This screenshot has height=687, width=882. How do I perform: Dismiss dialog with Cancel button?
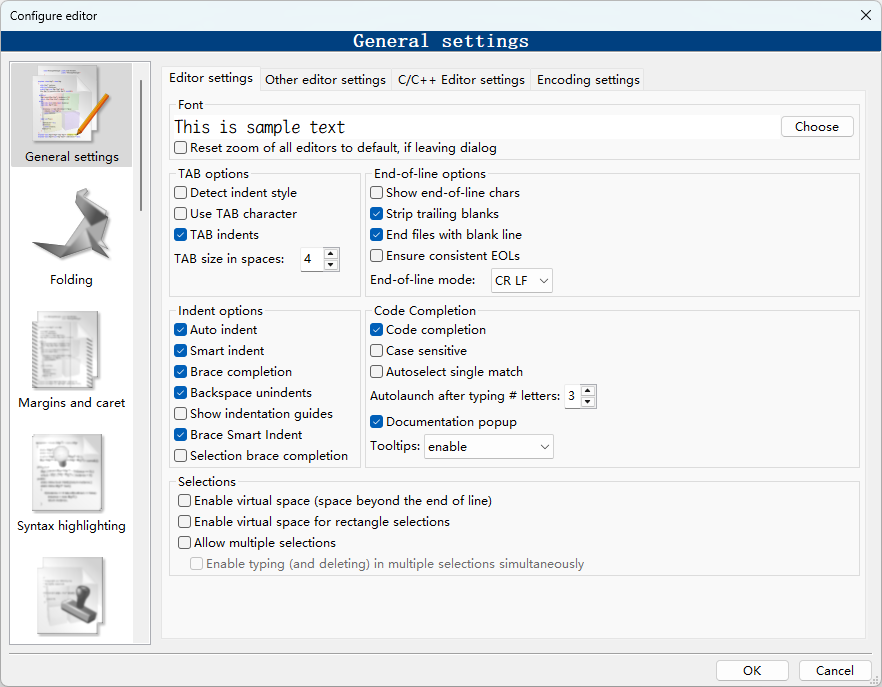pyautogui.click(x=835, y=670)
